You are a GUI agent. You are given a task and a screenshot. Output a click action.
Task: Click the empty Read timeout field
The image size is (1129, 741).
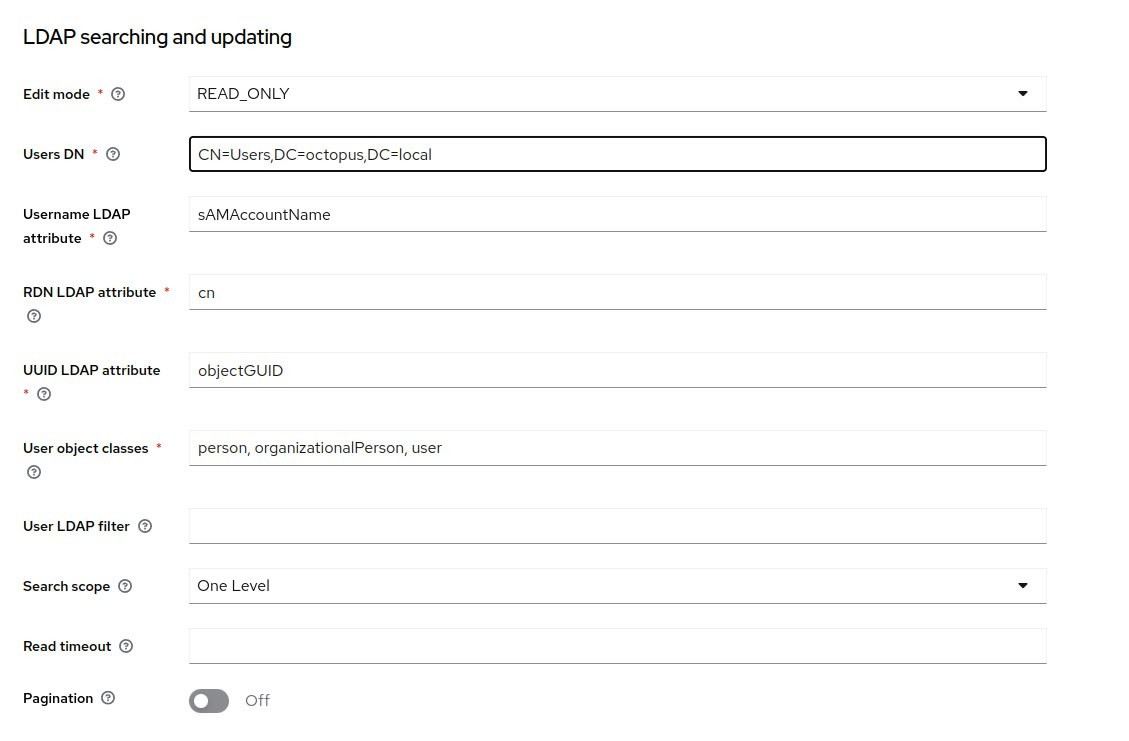coord(617,646)
